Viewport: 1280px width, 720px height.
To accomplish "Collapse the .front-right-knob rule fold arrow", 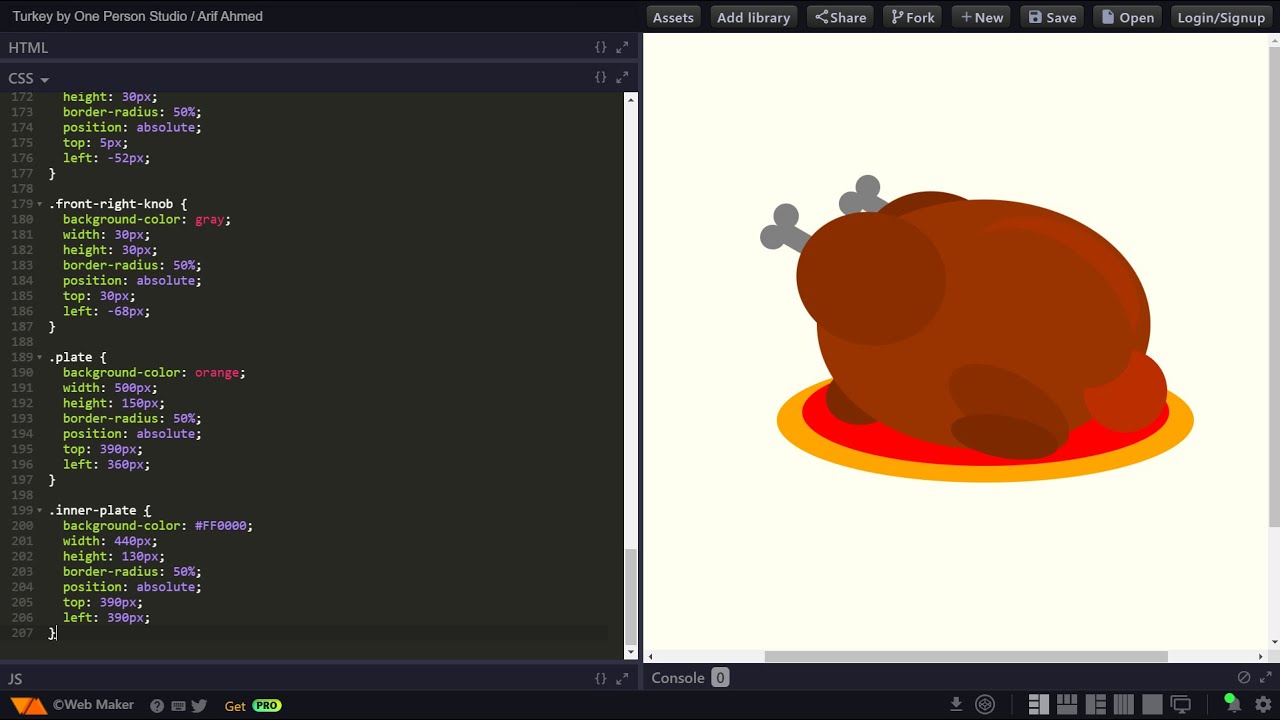I will click(x=39, y=204).
